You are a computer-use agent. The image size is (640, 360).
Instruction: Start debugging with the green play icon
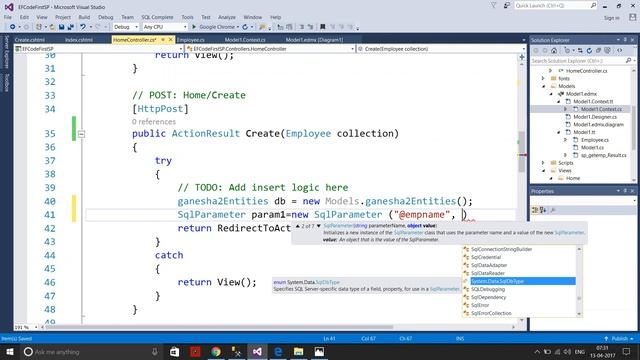pyautogui.click(x=194, y=27)
